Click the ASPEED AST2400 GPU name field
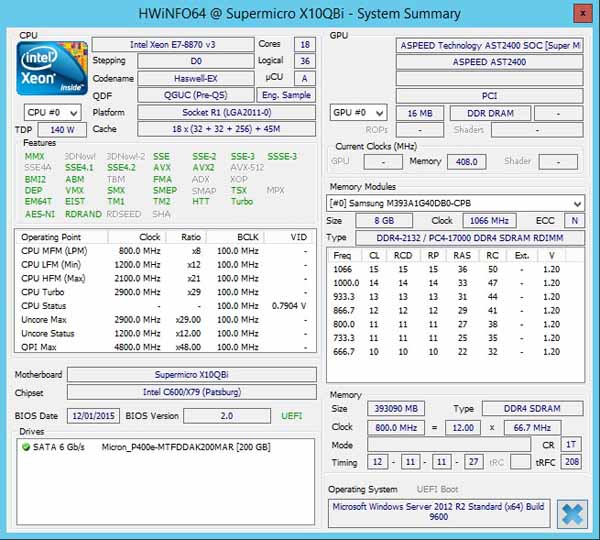 (x=489, y=62)
